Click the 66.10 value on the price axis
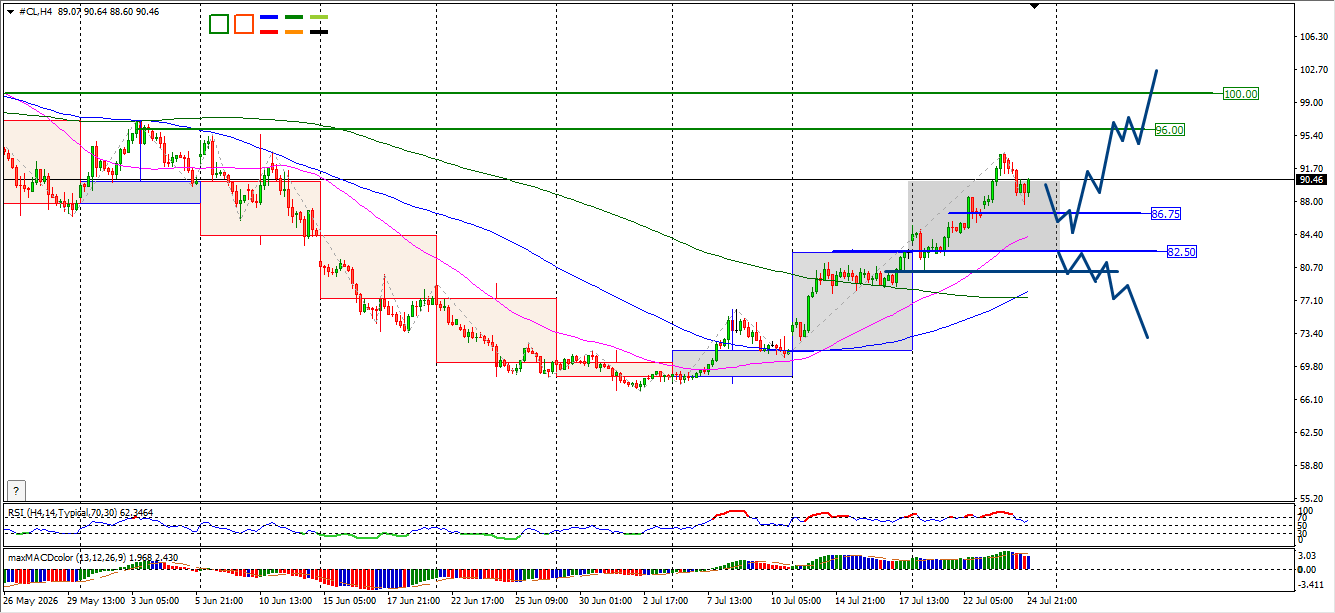Viewport: 1335px width, 613px height. (1310, 400)
